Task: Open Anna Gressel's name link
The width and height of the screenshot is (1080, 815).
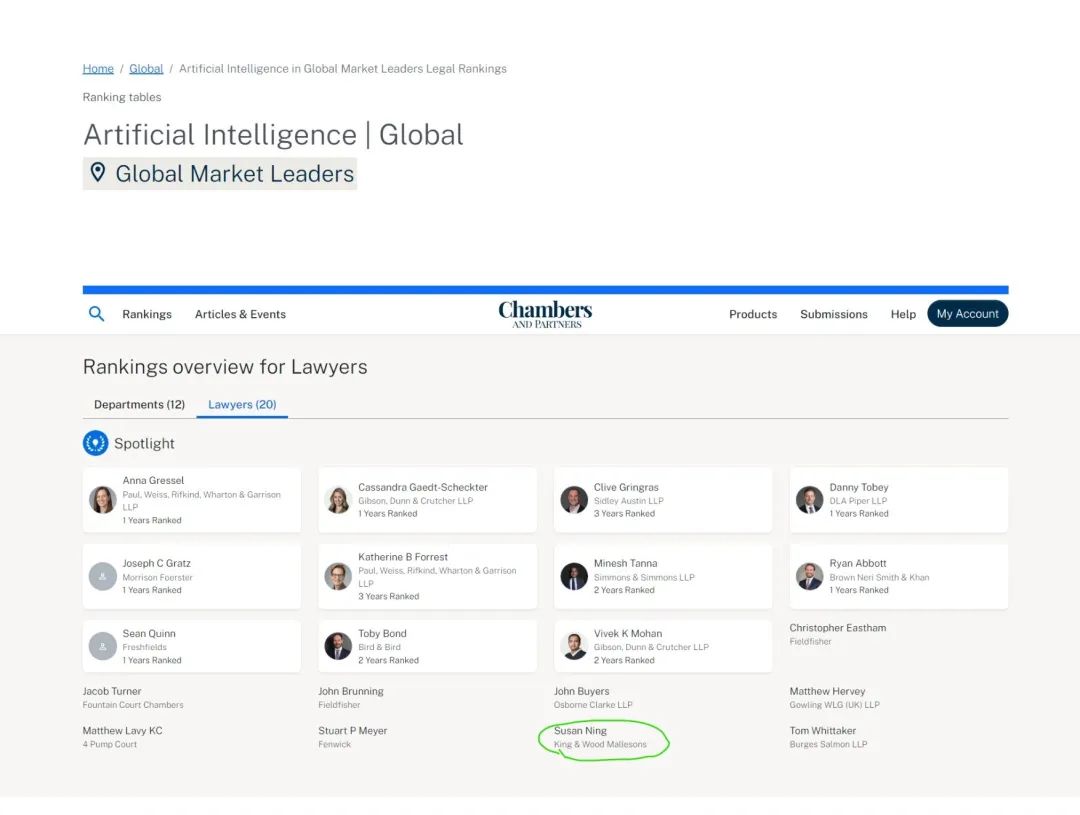Action: [153, 480]
